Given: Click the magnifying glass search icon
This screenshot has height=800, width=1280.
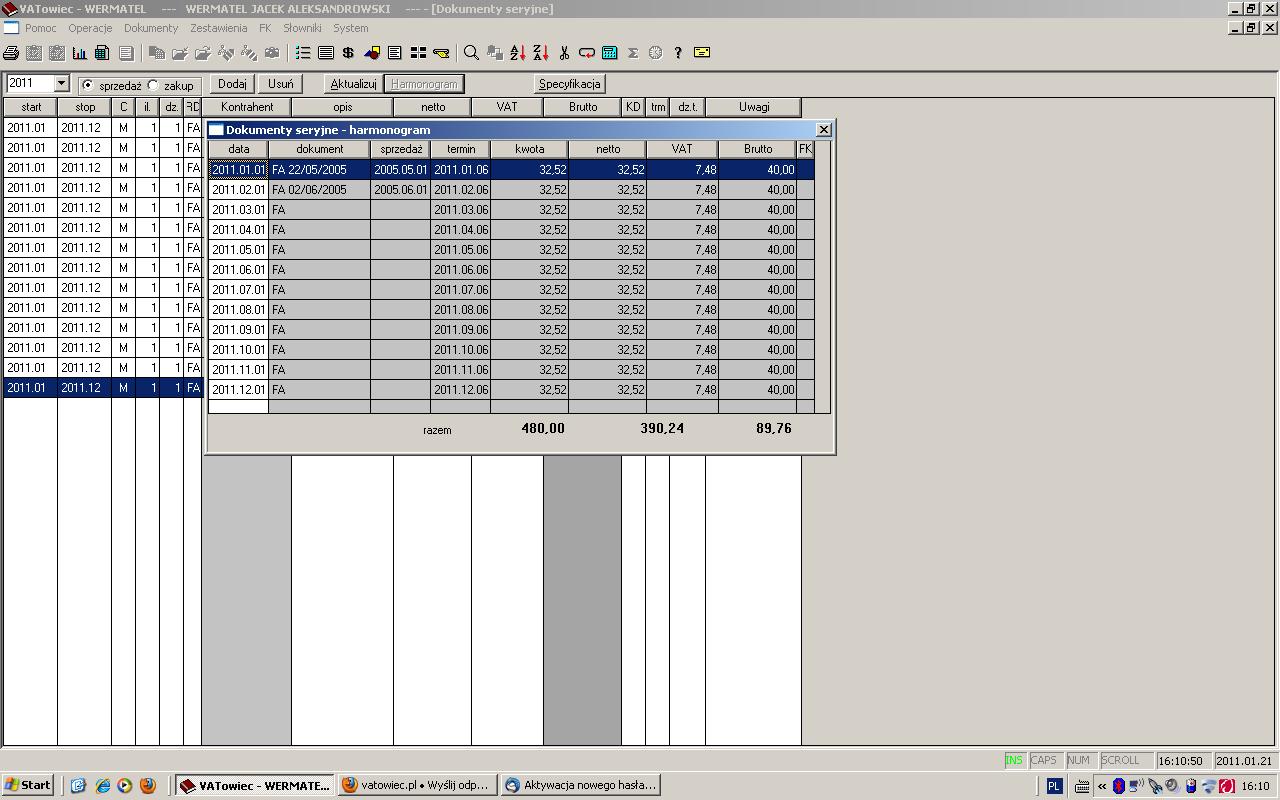Looking at the screenshot, I should click(x=470, y=53).
